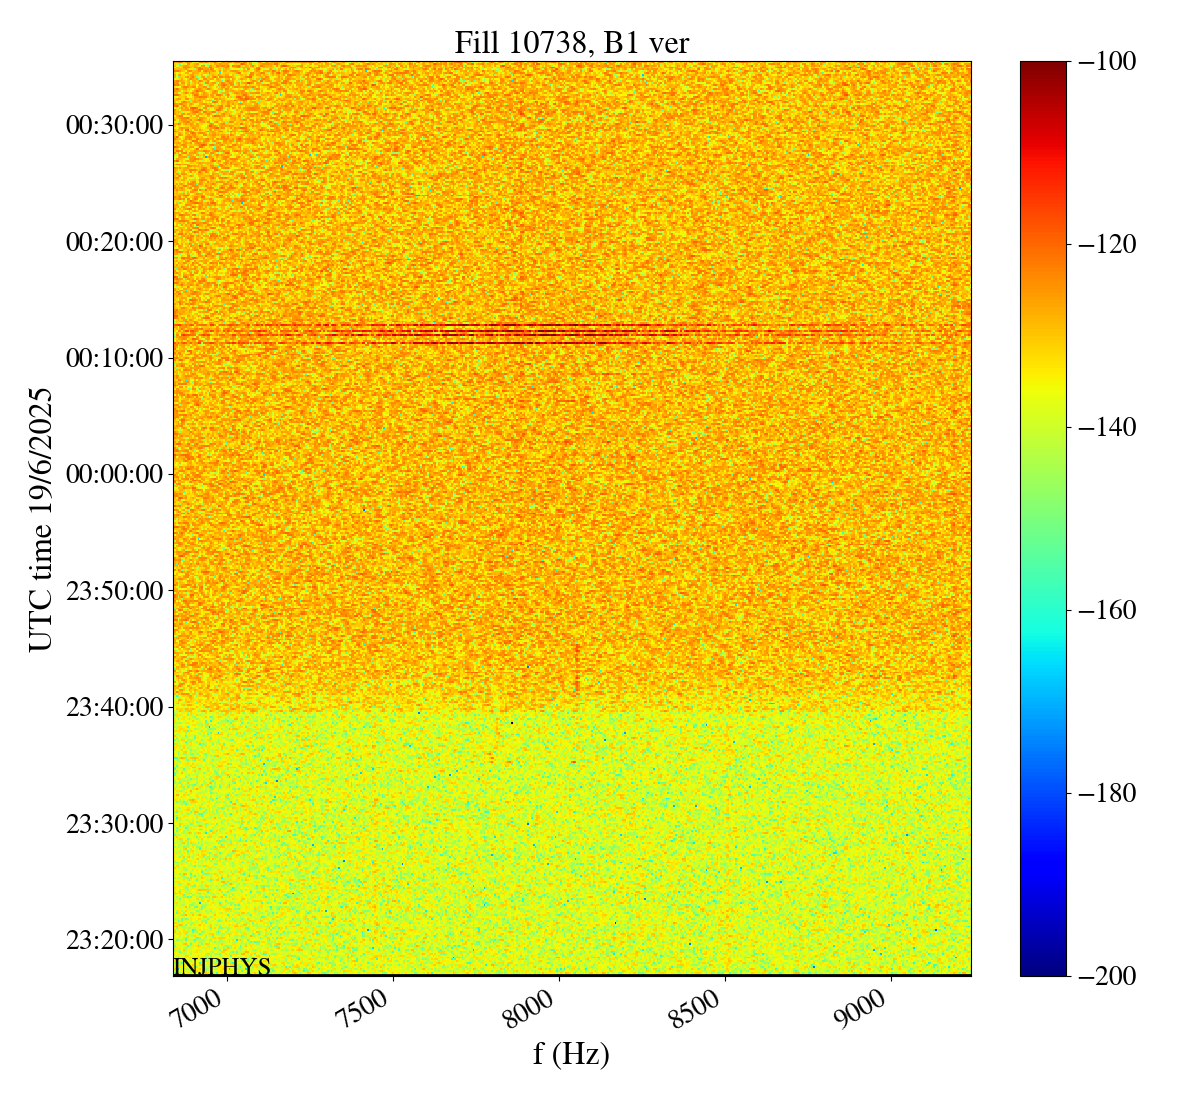Pick the dark red top of the colorbar
Screen dimensions: 1200x1100
point(1043,68)
